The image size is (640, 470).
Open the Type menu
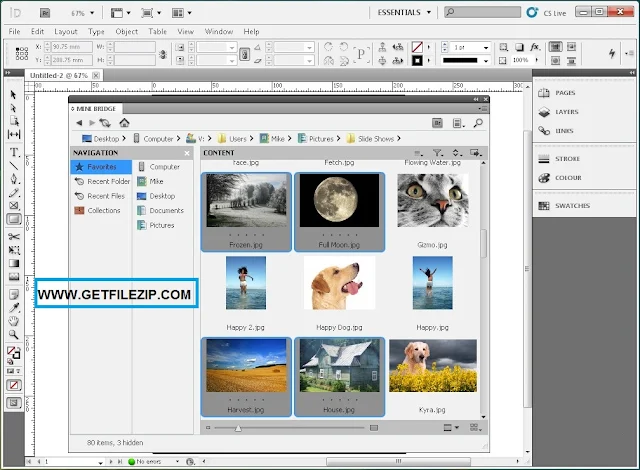tap(96, 31)
